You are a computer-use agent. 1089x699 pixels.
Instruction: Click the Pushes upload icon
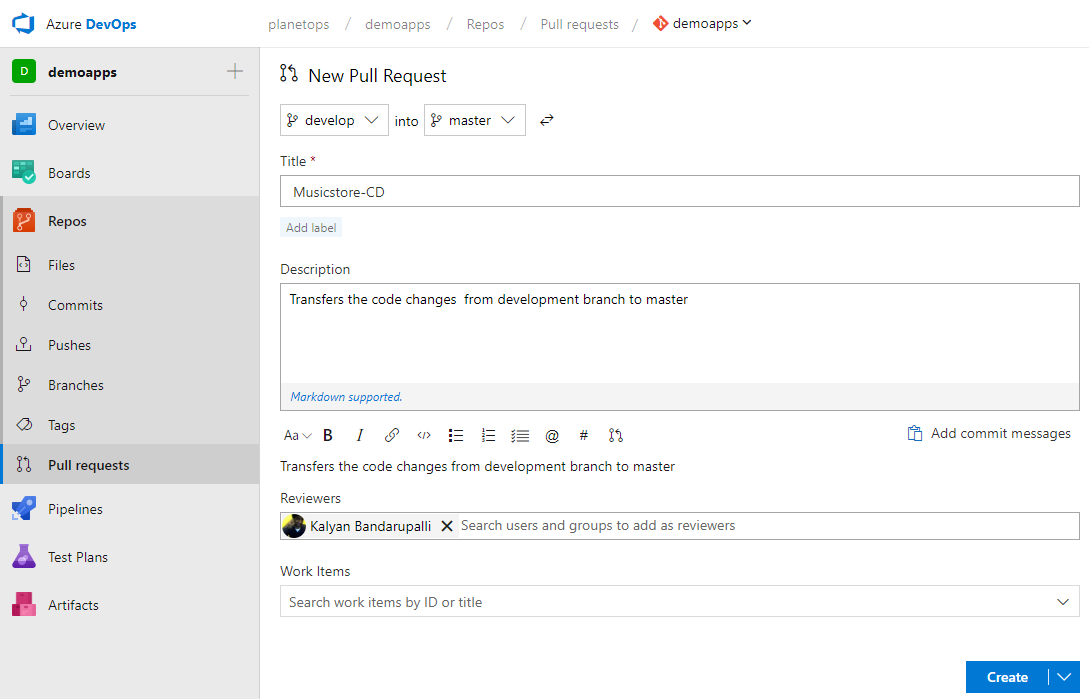(x=24, y=345)
